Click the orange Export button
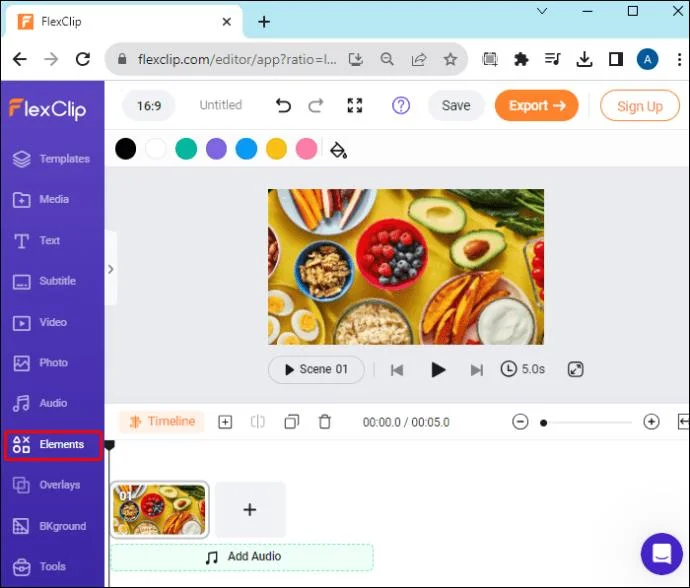The image size is (690, 588). tap(536, 106)
